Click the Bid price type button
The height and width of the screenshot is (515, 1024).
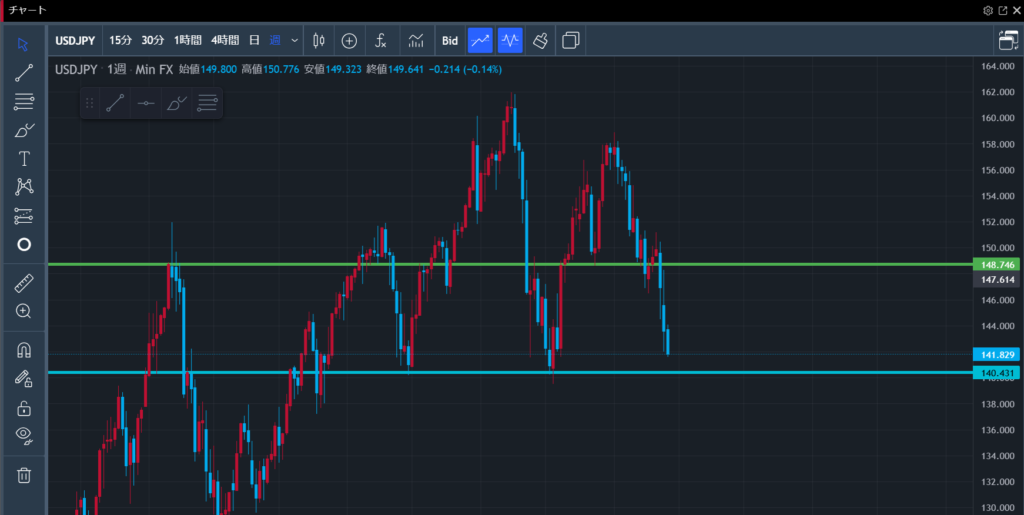450,40
